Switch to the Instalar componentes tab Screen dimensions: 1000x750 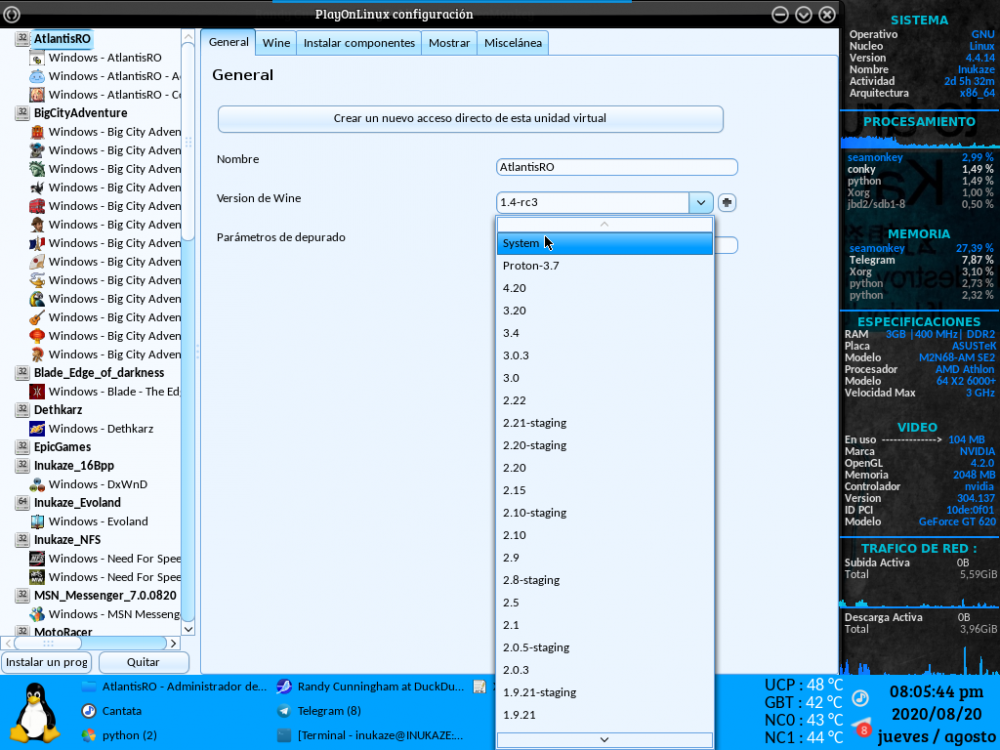click(359, 43)
